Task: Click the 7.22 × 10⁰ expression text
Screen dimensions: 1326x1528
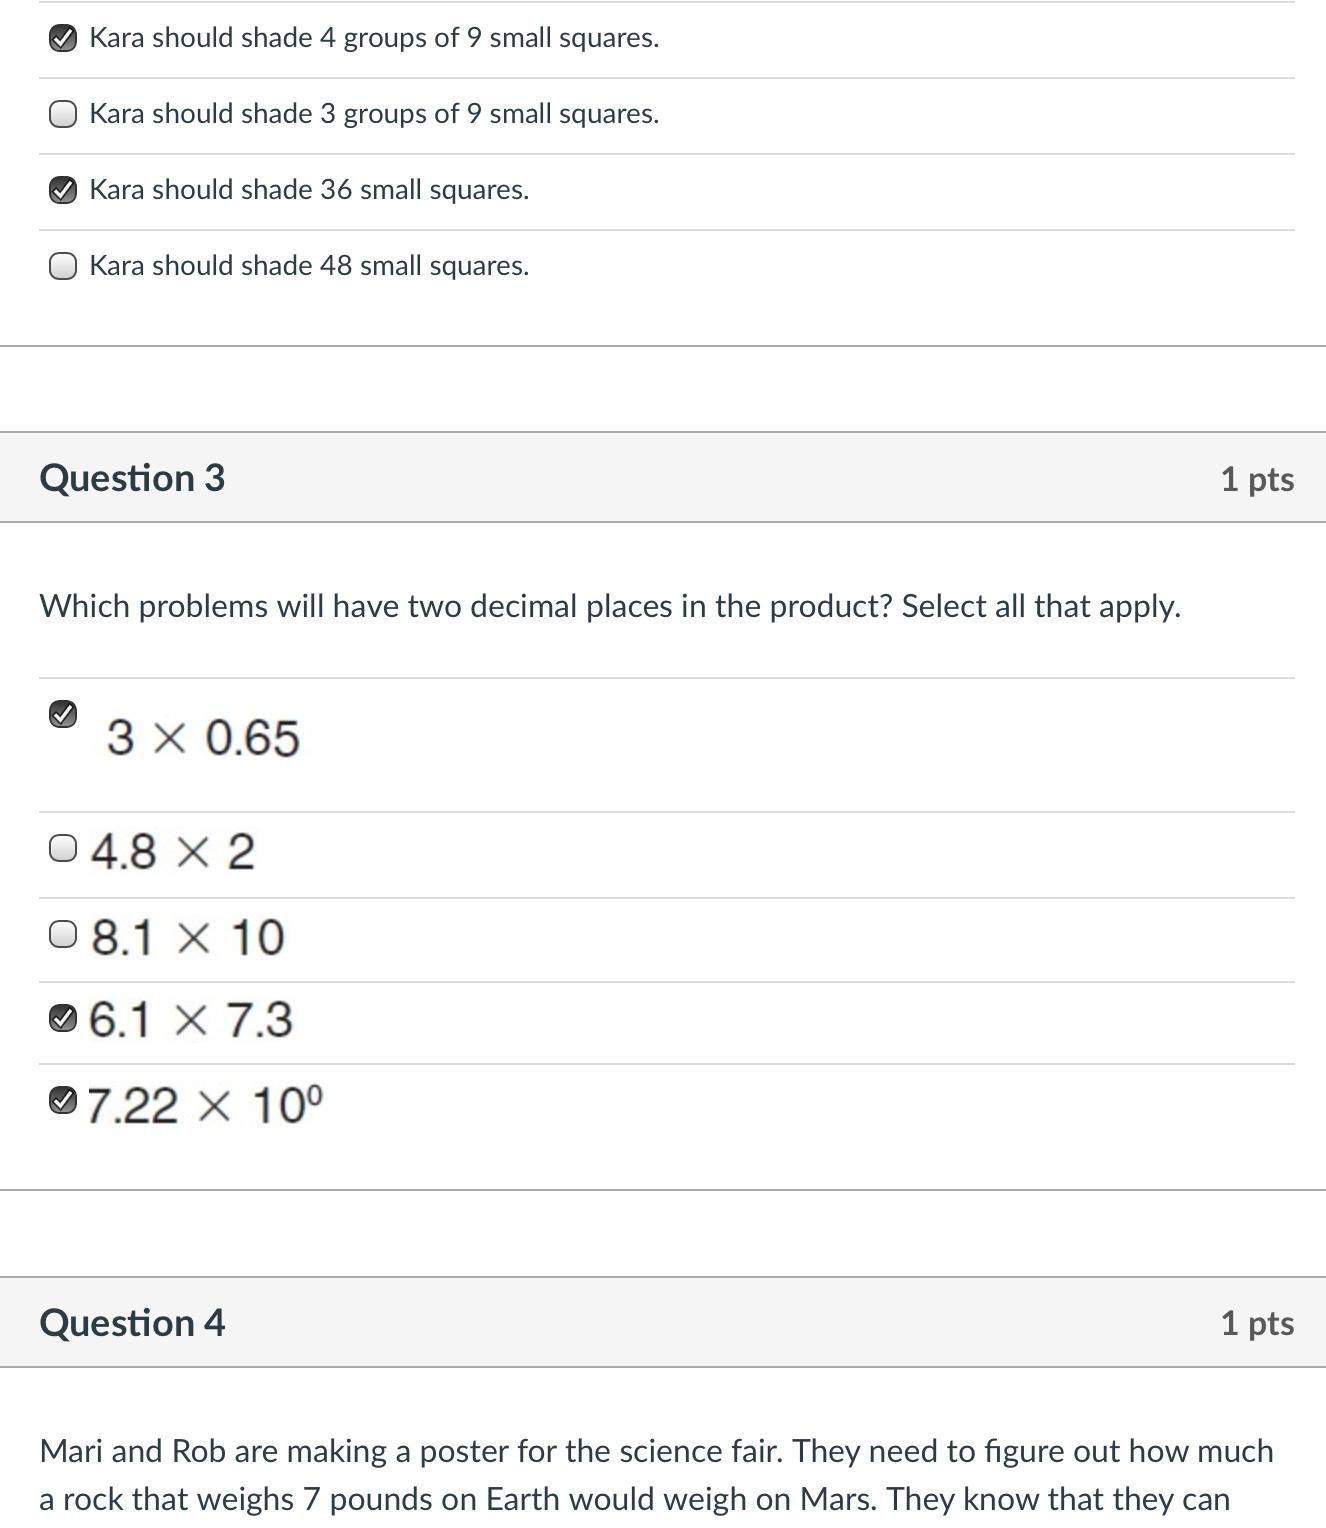Action: point(205,1106)
